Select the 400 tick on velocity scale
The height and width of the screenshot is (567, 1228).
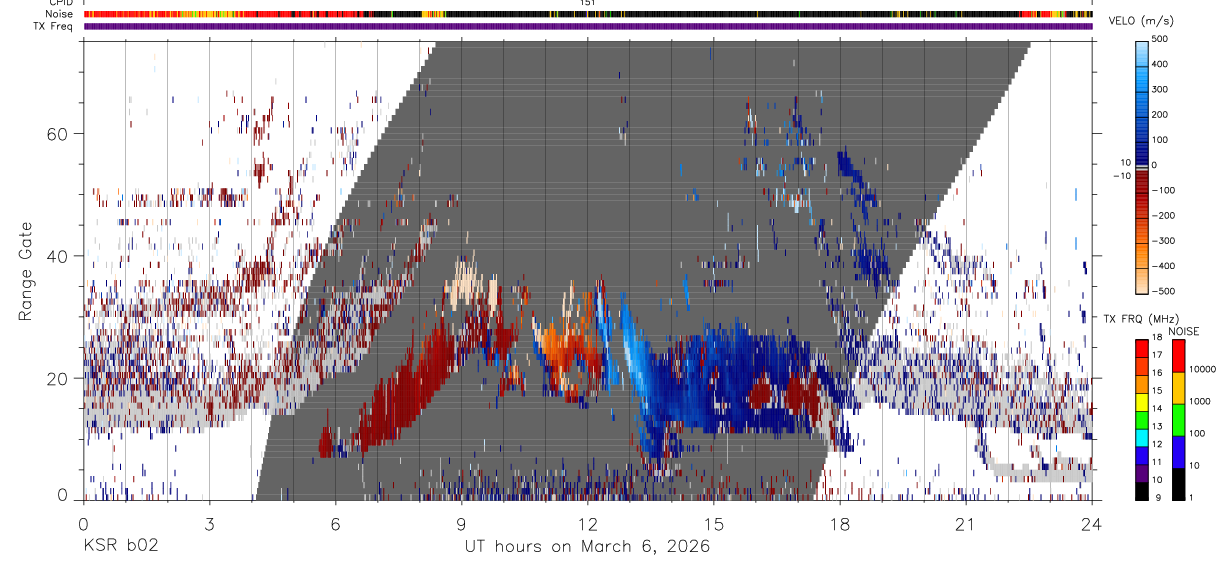coord(1162,64)
